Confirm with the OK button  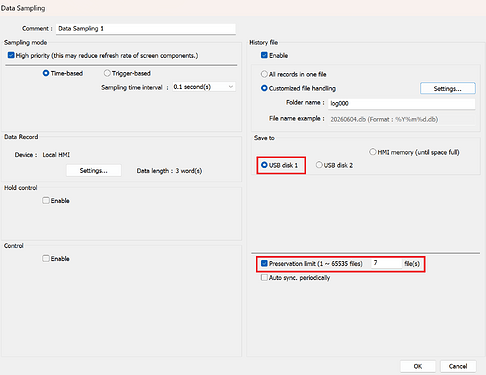(x=418, y=366)
